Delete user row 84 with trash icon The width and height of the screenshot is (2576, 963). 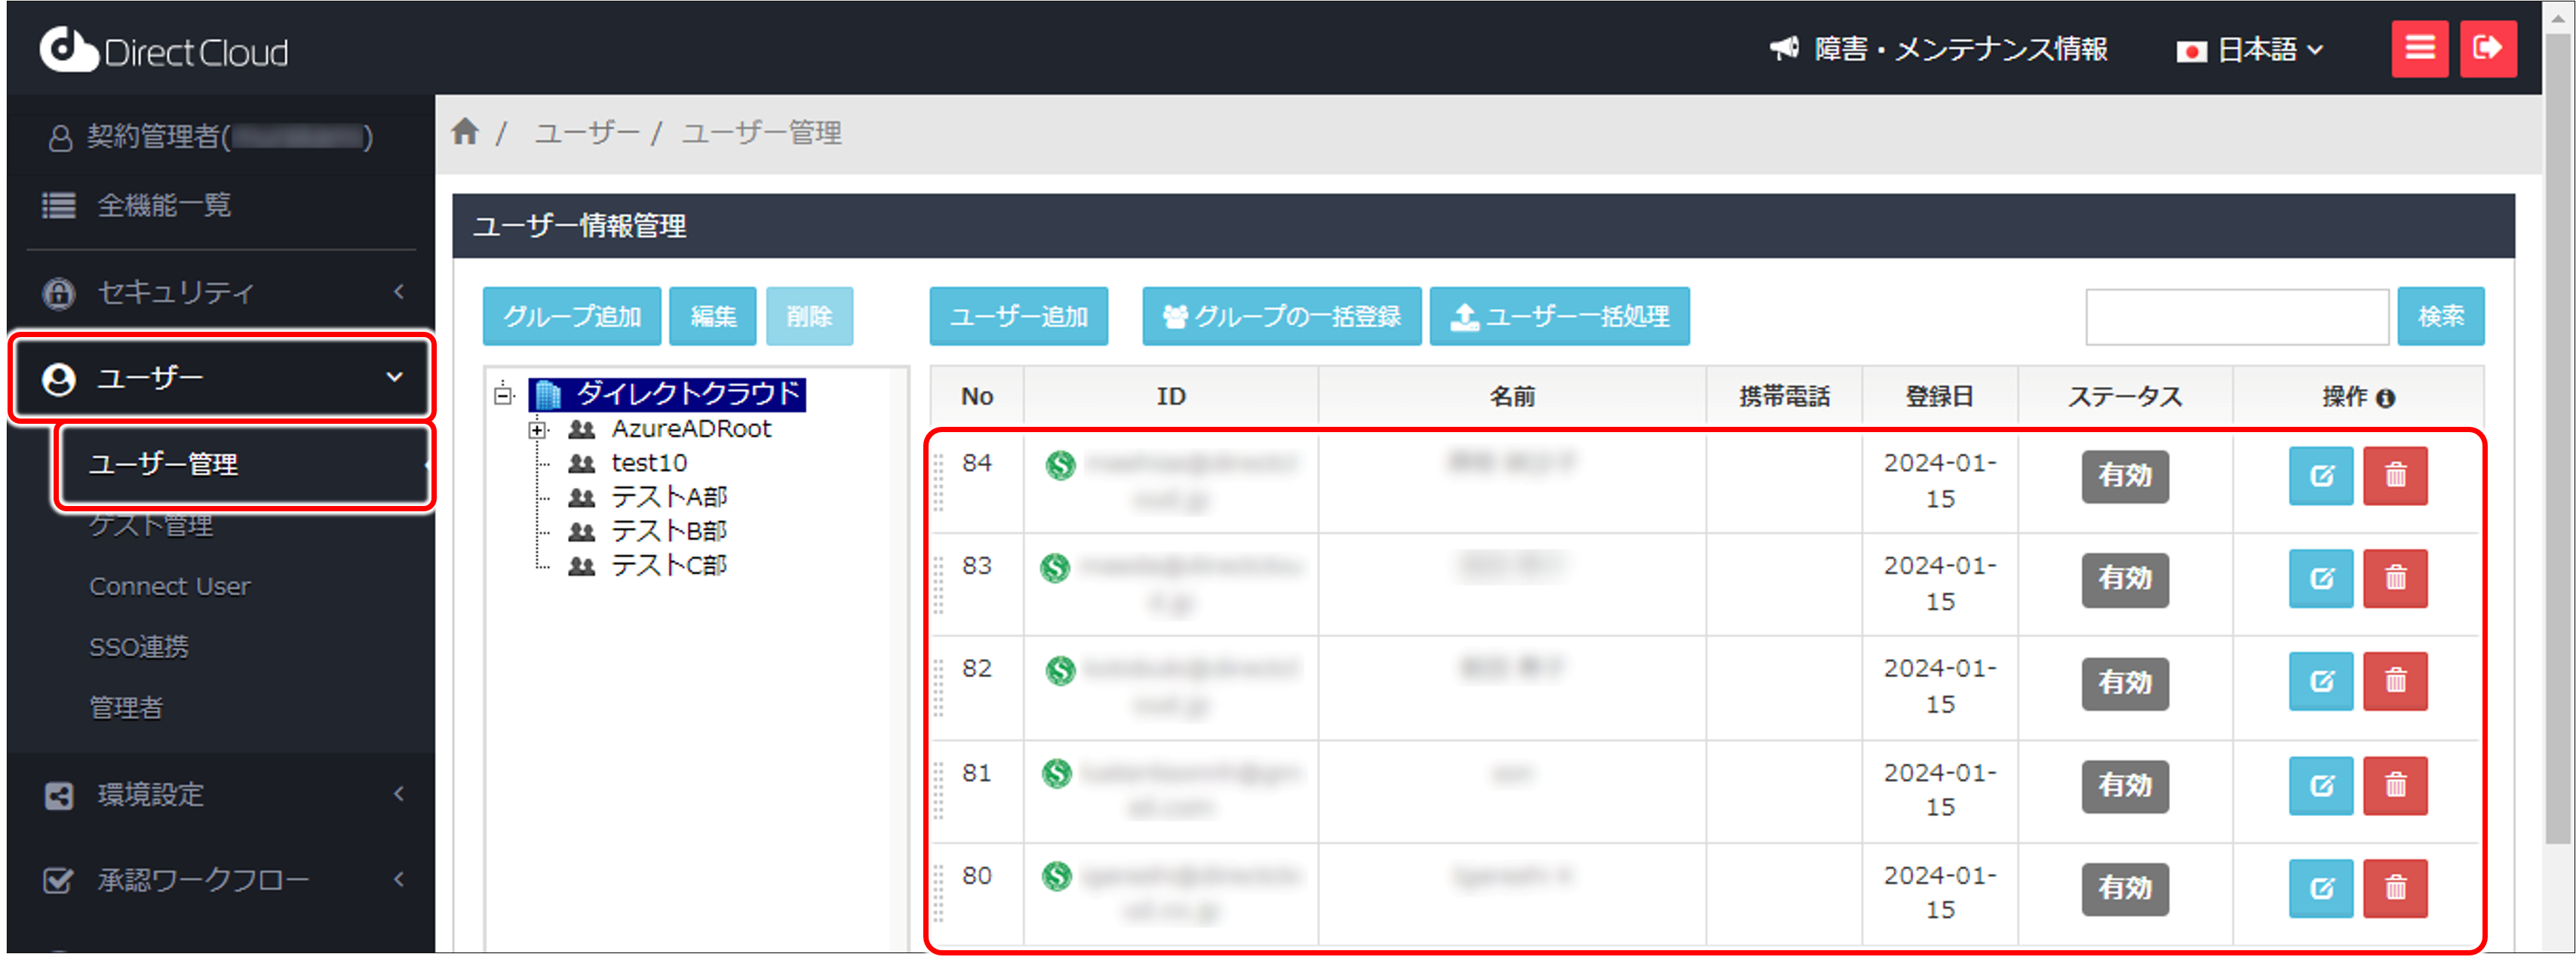[2395, 476]
